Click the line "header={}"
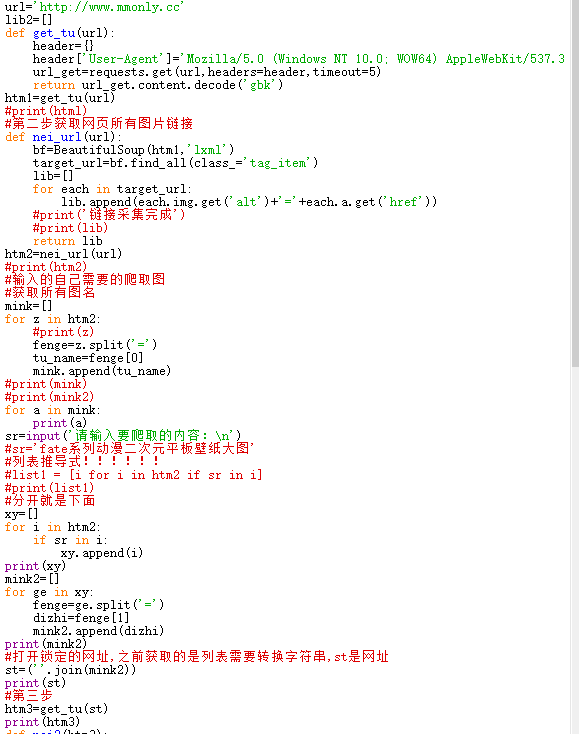This screenshot has width=579, height=734. coord(63,46)
